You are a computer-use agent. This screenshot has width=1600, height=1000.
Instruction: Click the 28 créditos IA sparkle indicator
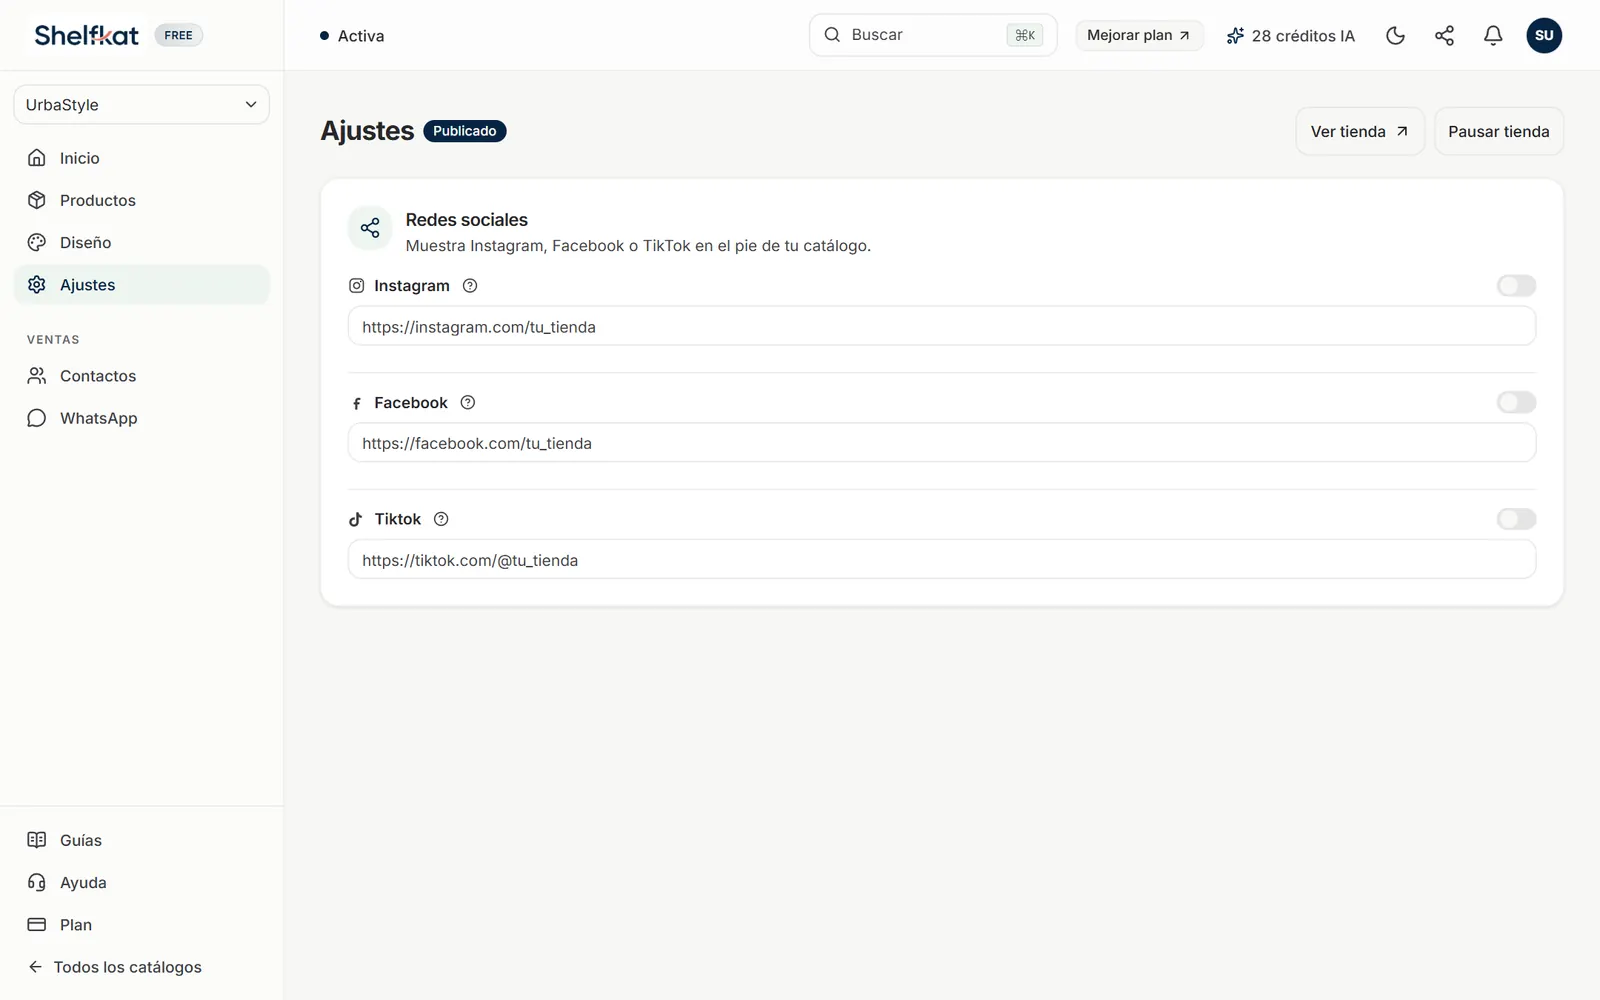click(x=1290, y=36)
